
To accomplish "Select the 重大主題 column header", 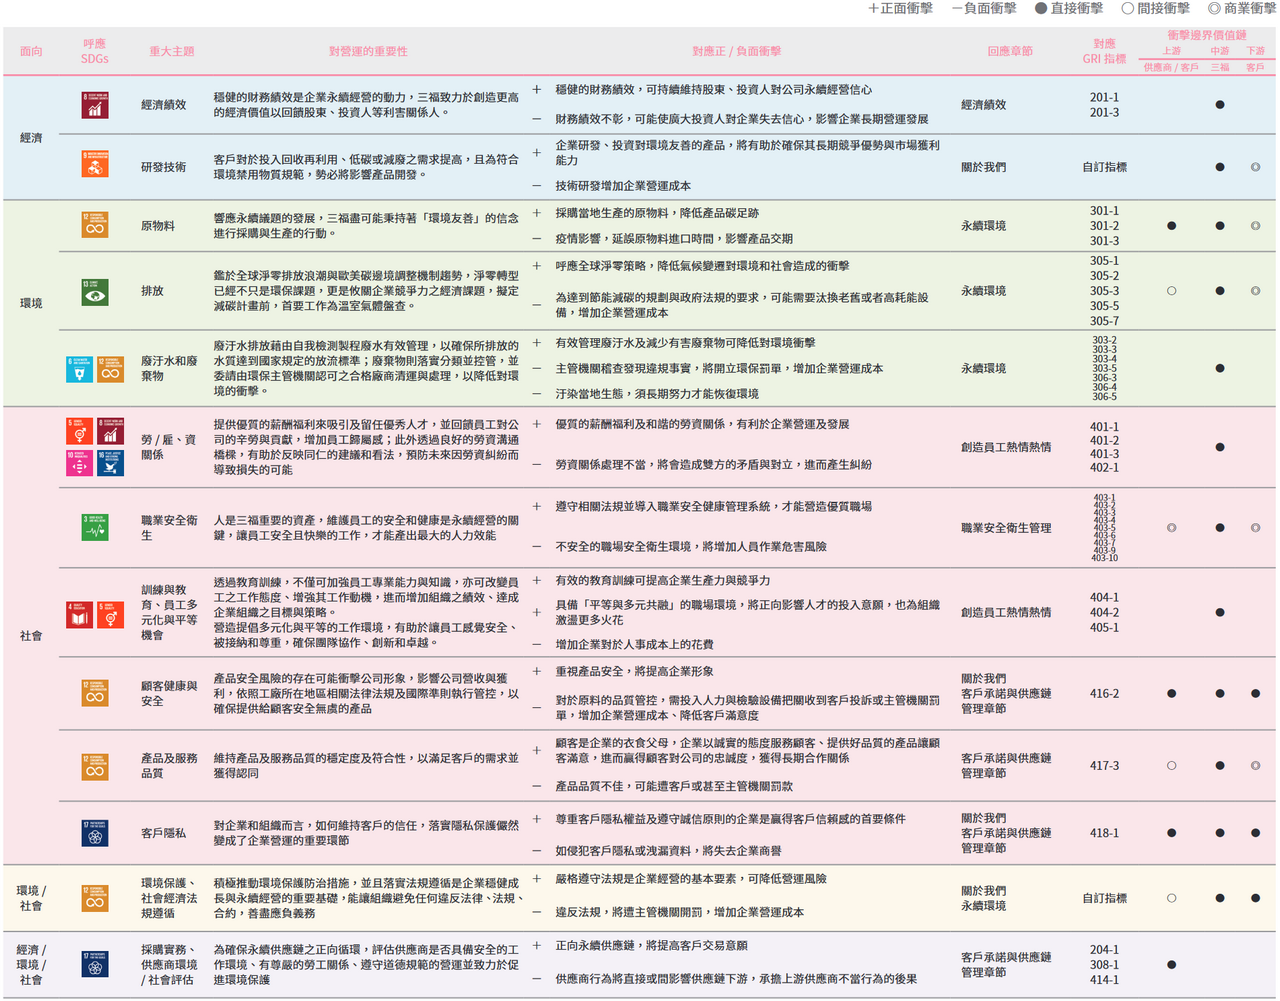I will pos(172,51).
